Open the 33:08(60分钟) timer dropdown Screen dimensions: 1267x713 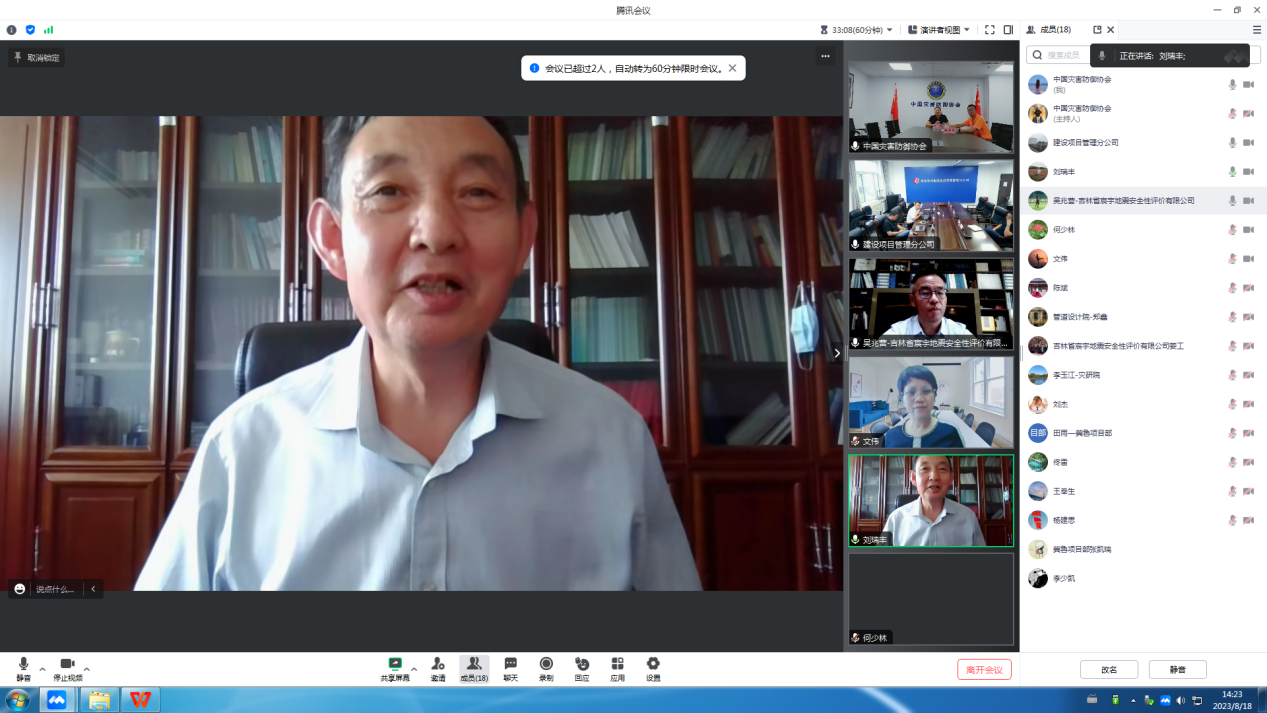point(856,30)
